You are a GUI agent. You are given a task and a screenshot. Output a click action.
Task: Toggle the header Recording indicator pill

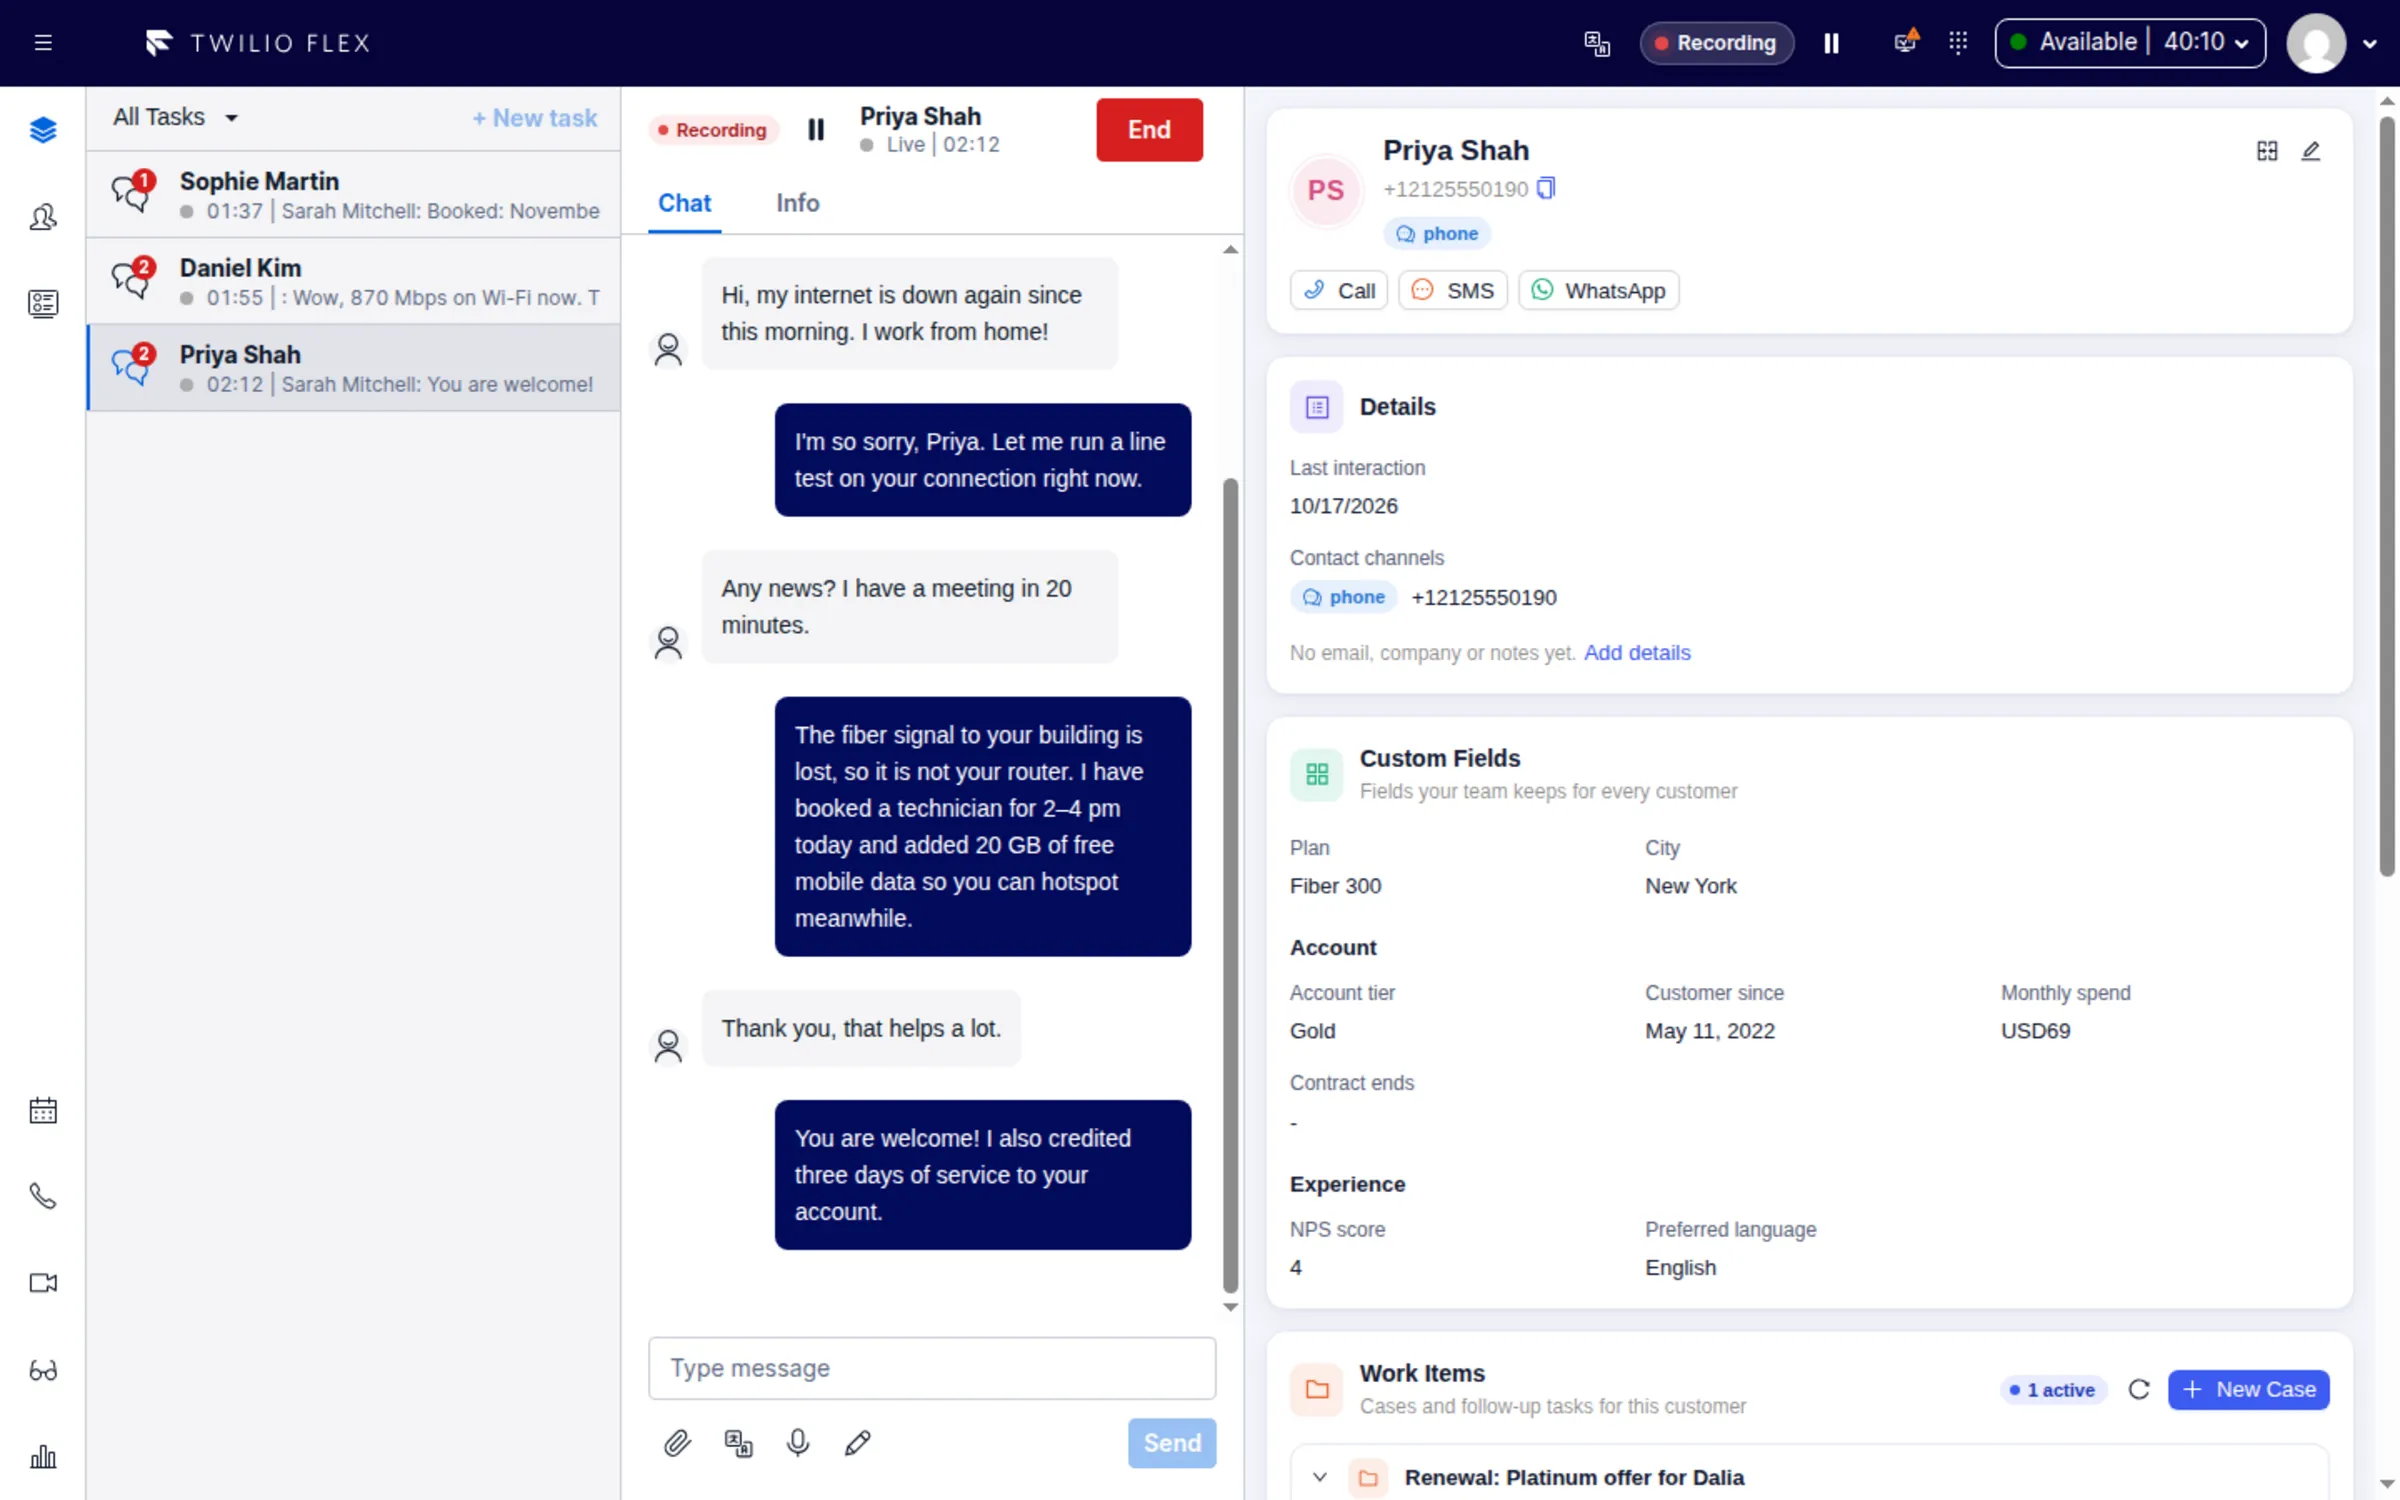[x=1716, y=43]
